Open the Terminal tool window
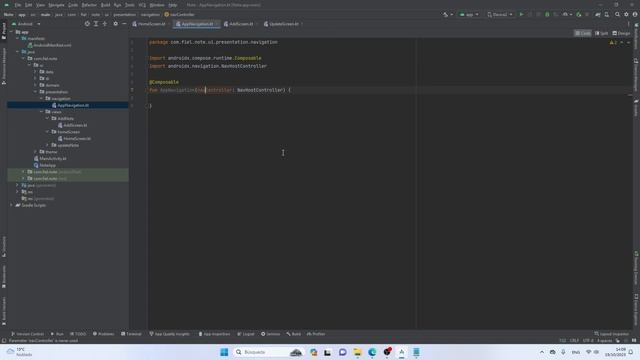Viewport: 640px width, 360px height. (131, 334)
